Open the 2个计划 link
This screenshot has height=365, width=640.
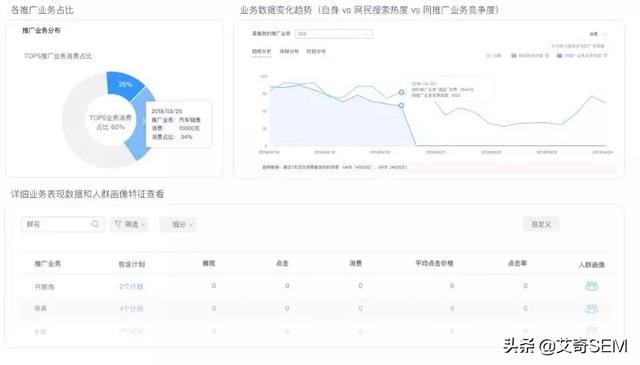[131, 286]
